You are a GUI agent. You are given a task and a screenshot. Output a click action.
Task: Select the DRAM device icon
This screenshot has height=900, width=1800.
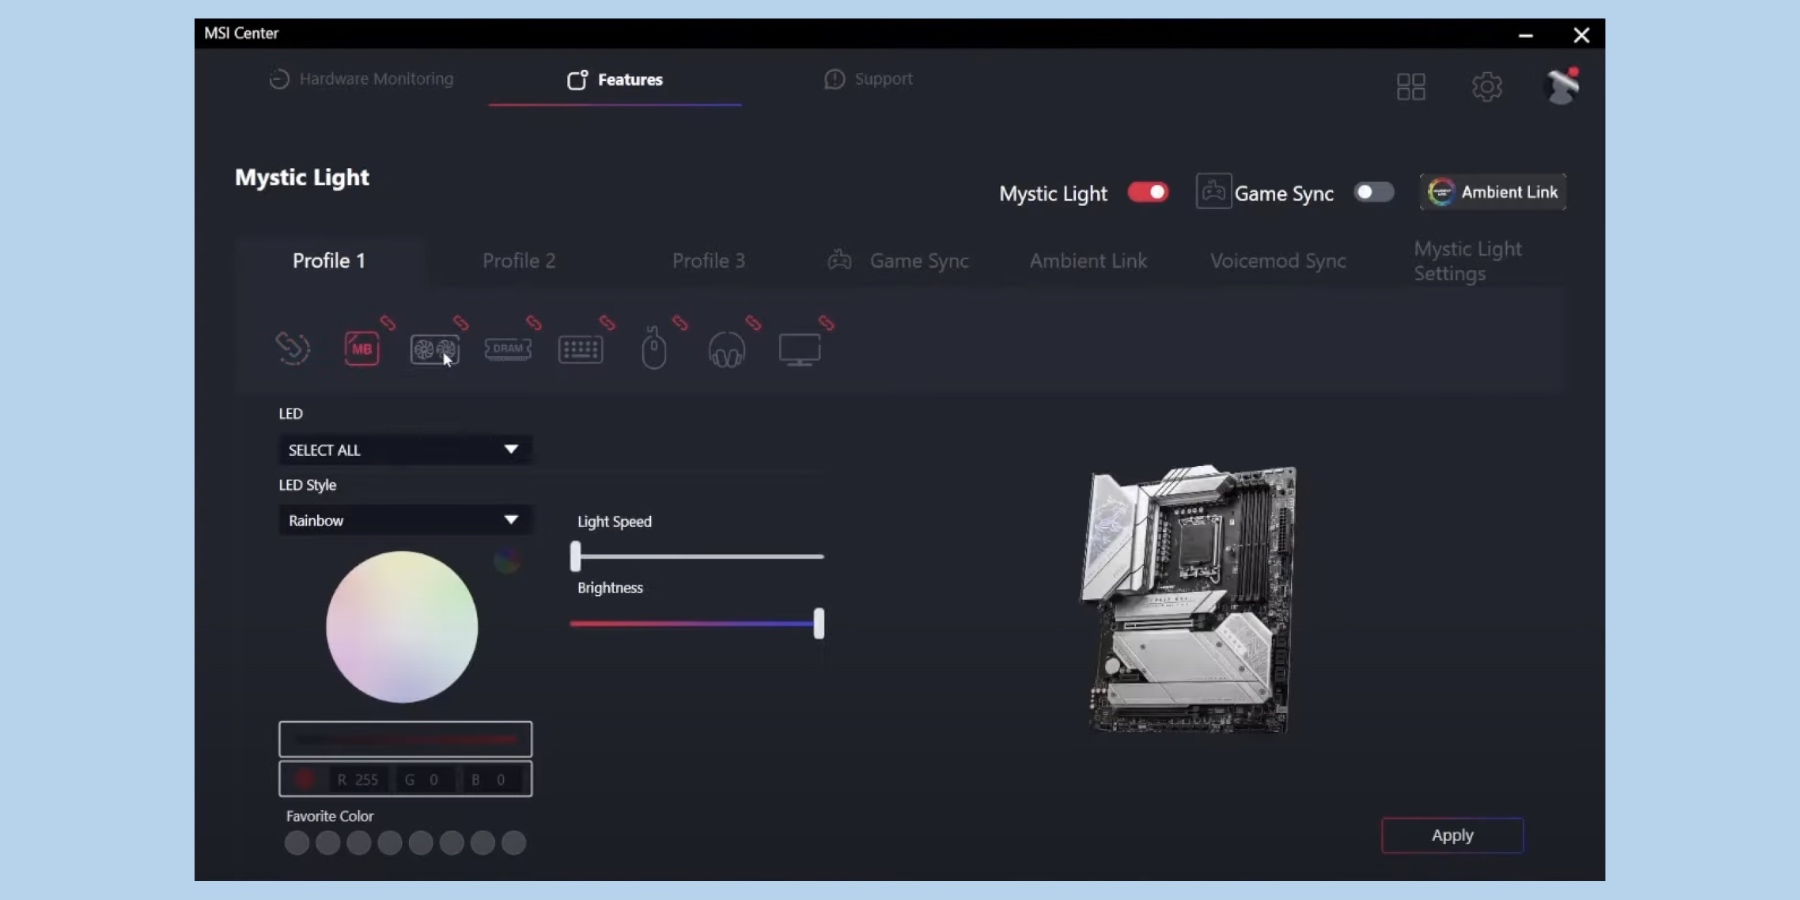pos(508,349)
